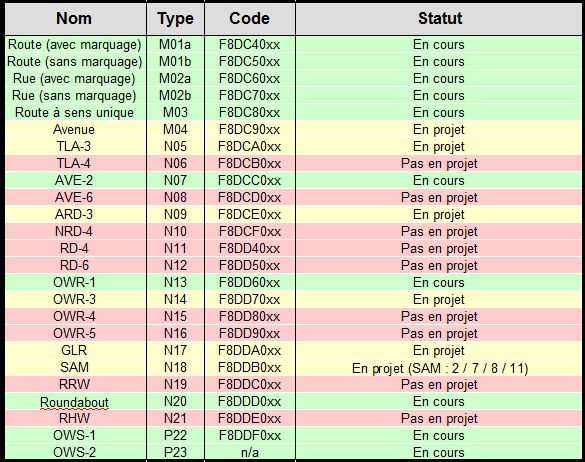Select the Type column header
The height and width of the screenshot is (462, 585).
(175, 19)
